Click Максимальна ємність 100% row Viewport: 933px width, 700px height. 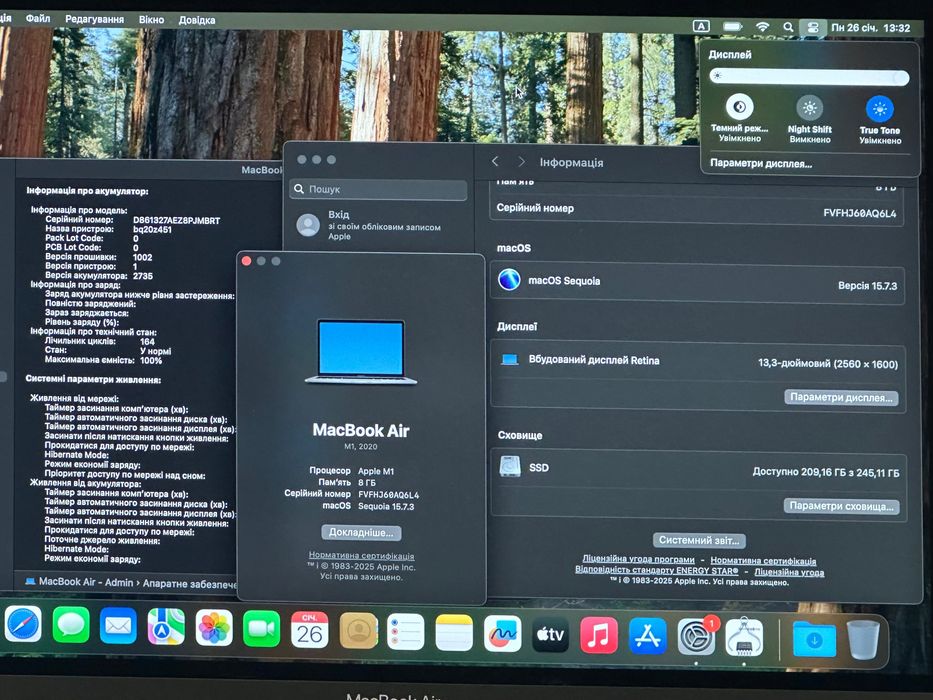pyautogui.click(x=103, y=360)
